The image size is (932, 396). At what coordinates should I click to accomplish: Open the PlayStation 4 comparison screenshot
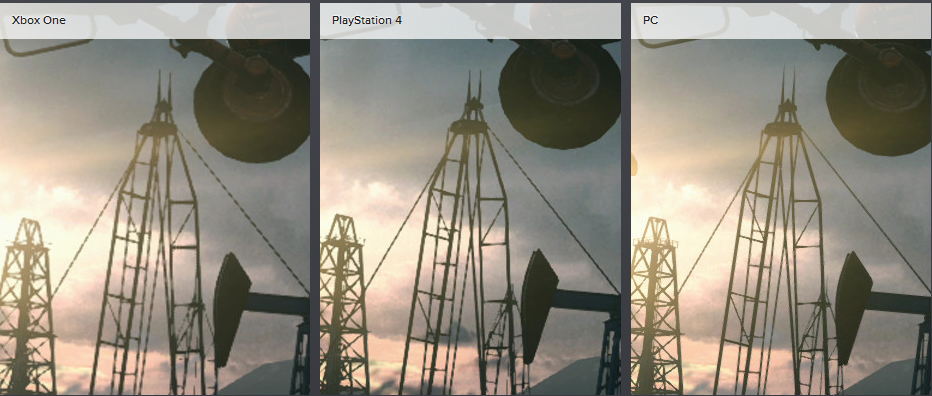coord(470,199)
